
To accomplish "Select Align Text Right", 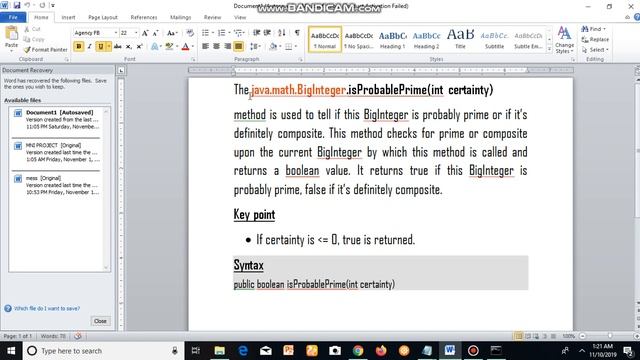I will tap(227, 47).
